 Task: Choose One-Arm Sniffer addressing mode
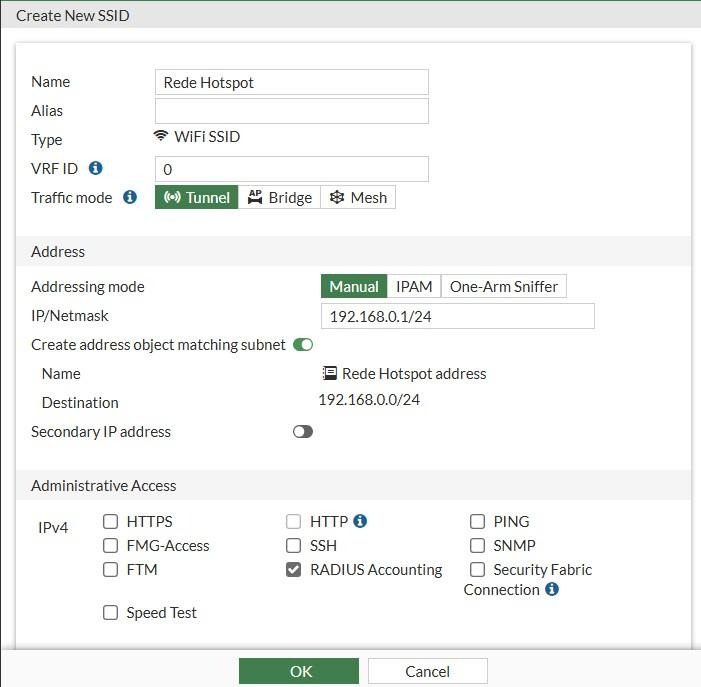click(x=504, y=287)
